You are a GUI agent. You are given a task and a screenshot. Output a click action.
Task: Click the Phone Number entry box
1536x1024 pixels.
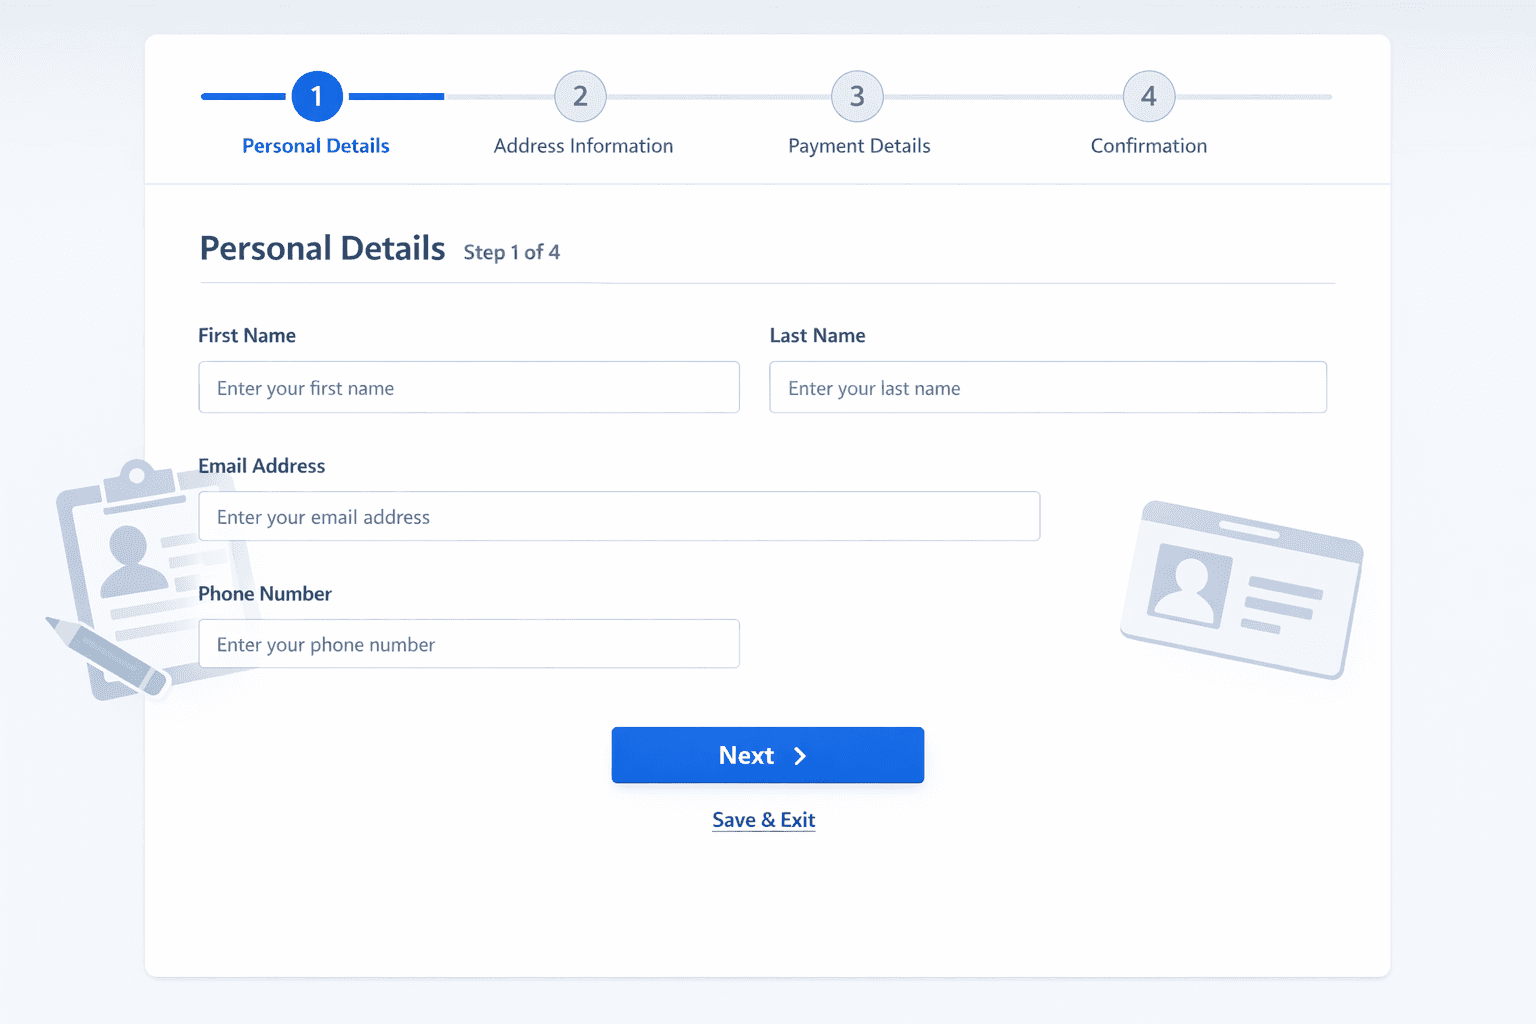468,644
